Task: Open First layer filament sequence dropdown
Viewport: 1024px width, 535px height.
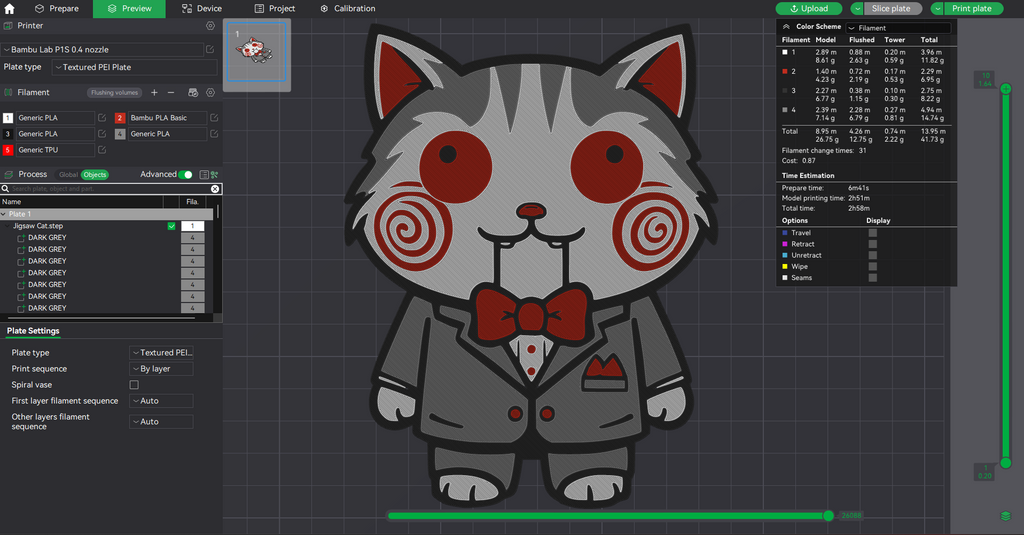Action: point(161,401)
